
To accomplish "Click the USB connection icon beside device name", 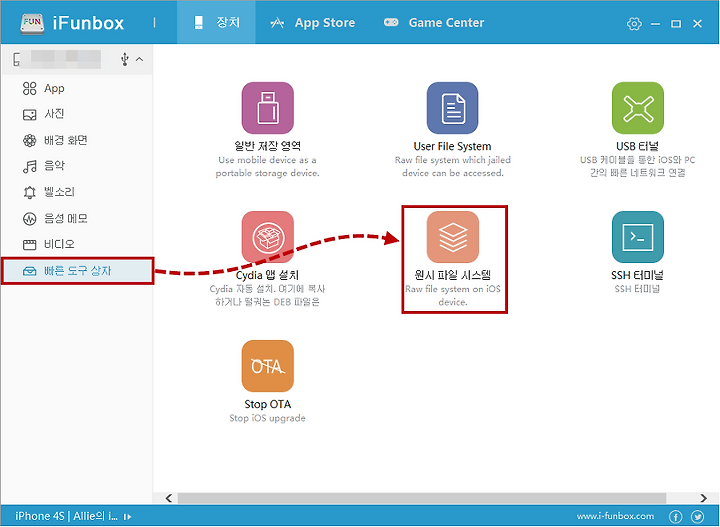I will 124,59.
